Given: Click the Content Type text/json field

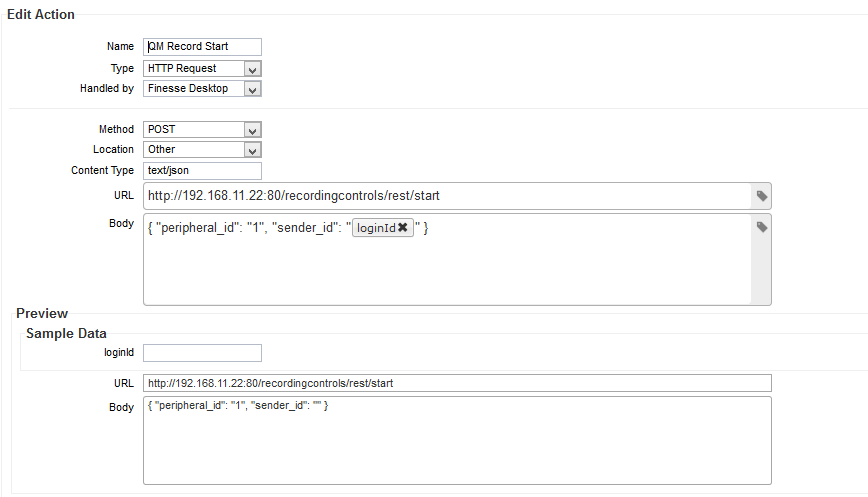Looking at the screenshot, I should coord(202,170).
